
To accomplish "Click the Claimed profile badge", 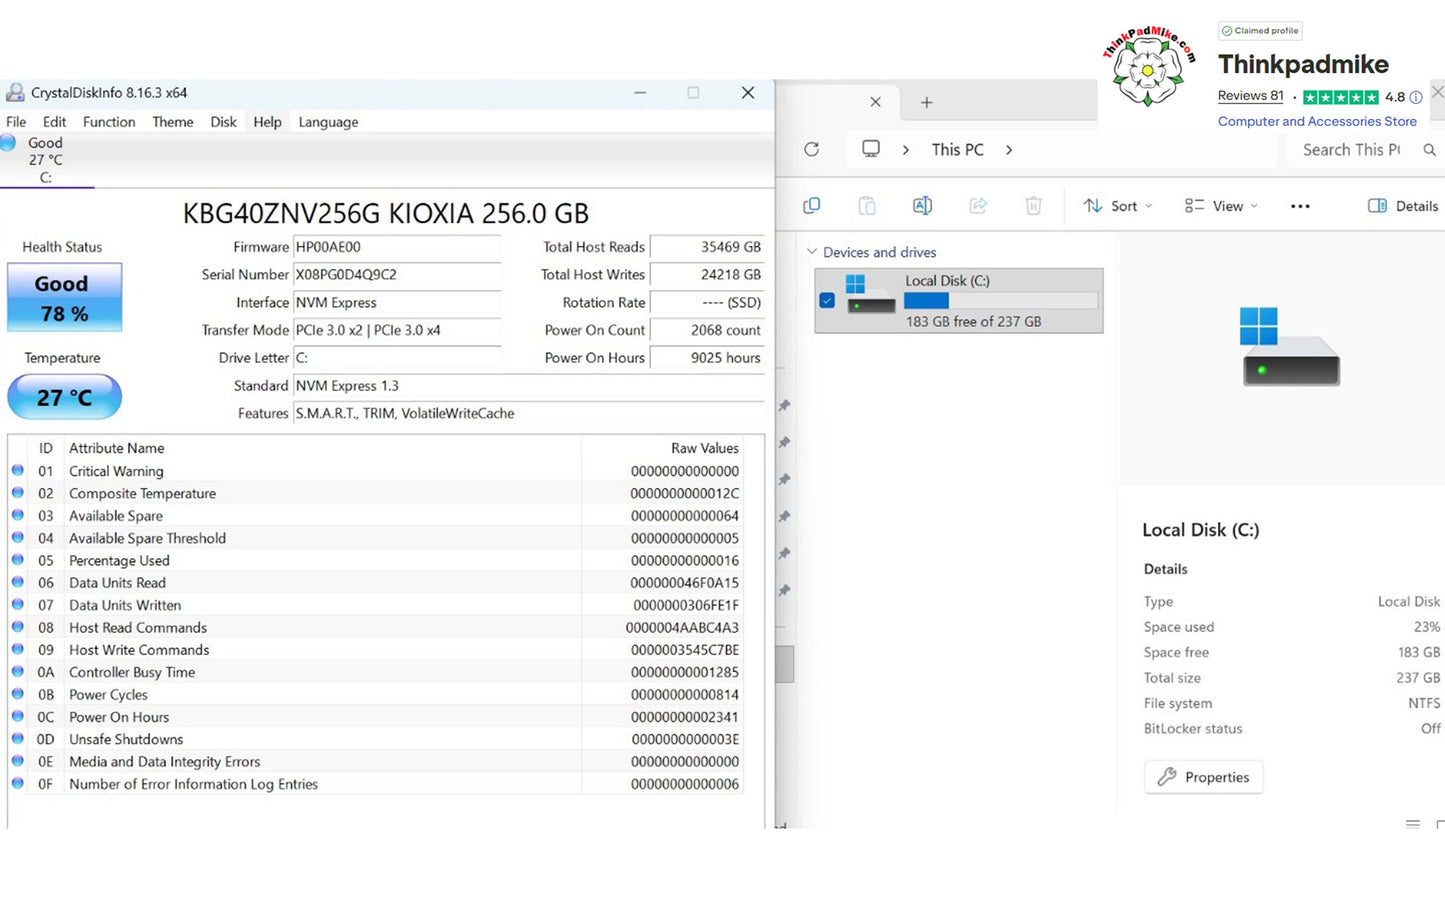I will pos(1260,31).
